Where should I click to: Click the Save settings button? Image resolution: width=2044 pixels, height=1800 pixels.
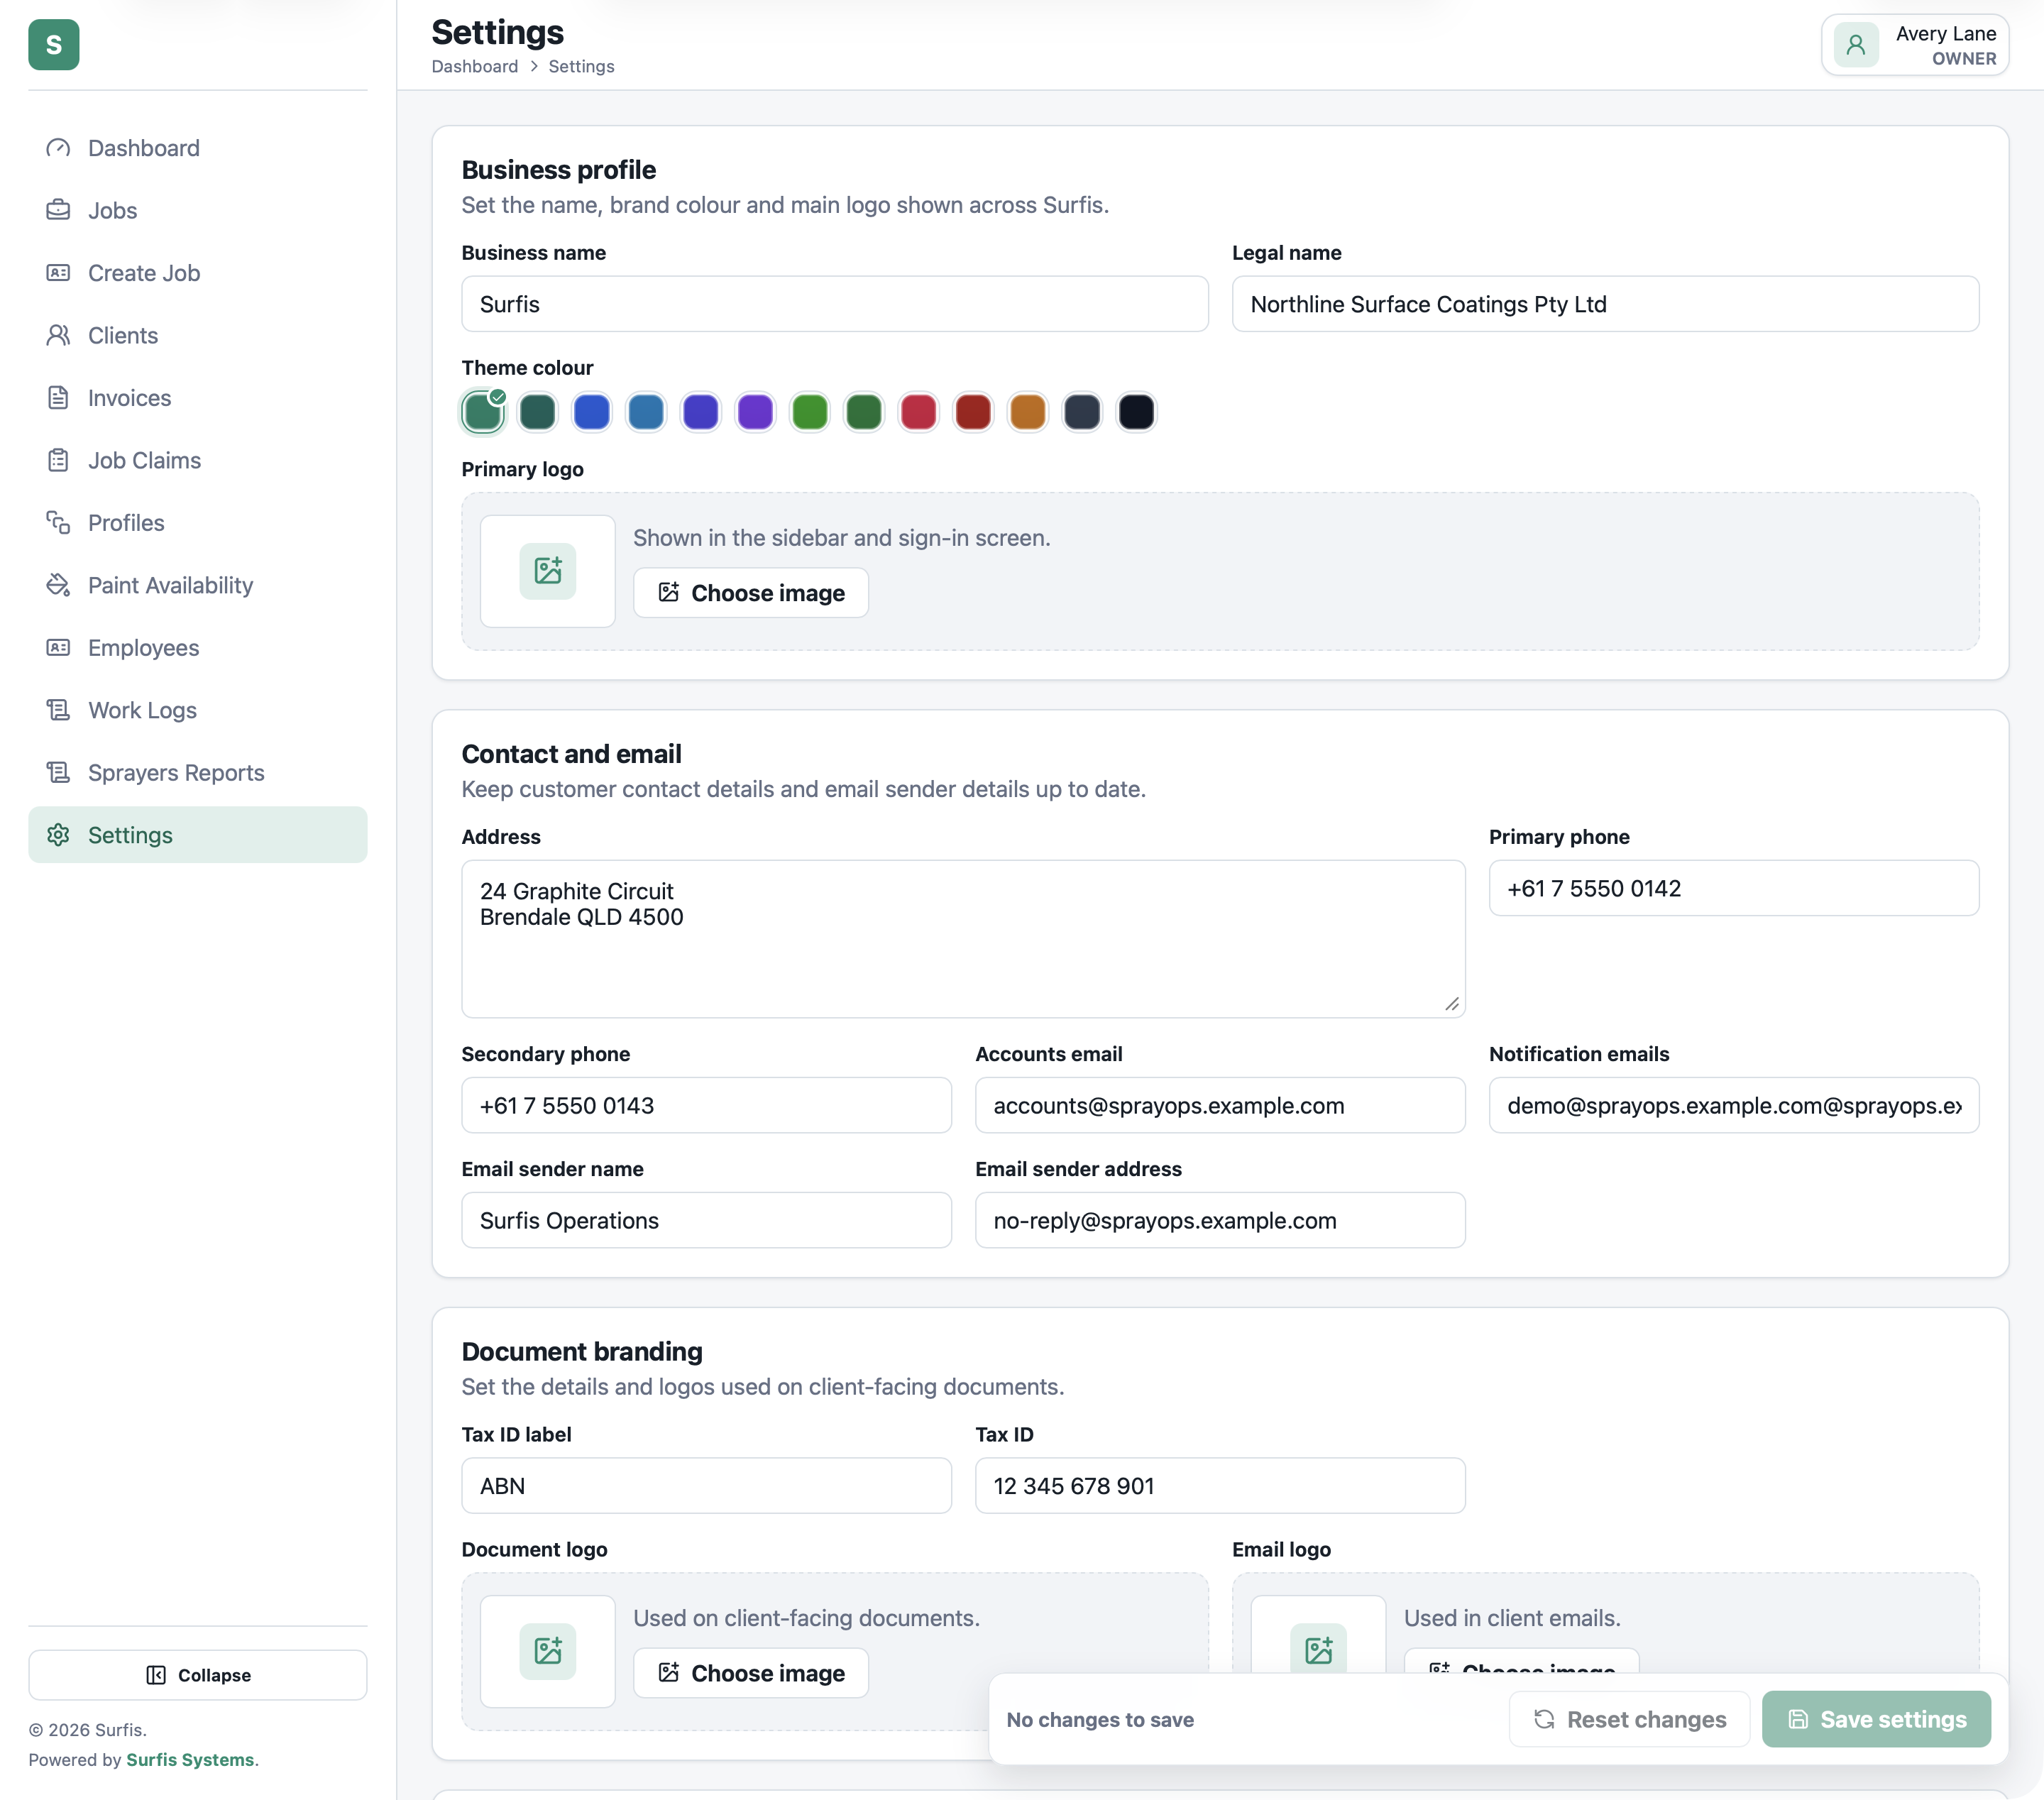pyautogui.click(x=1876, y=1719)
